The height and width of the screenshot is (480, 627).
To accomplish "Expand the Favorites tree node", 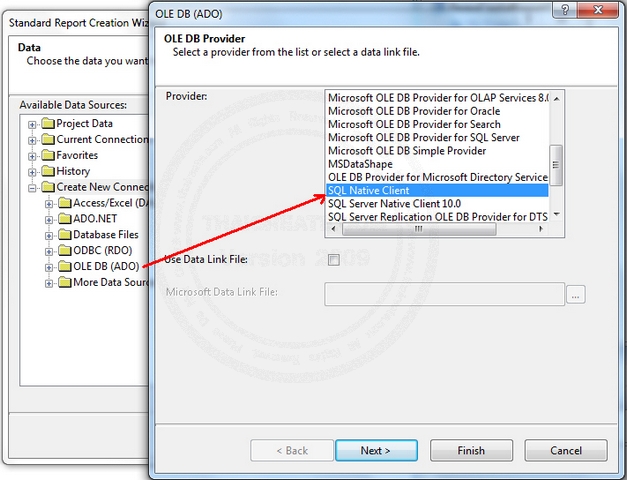I will click(32, 156).
